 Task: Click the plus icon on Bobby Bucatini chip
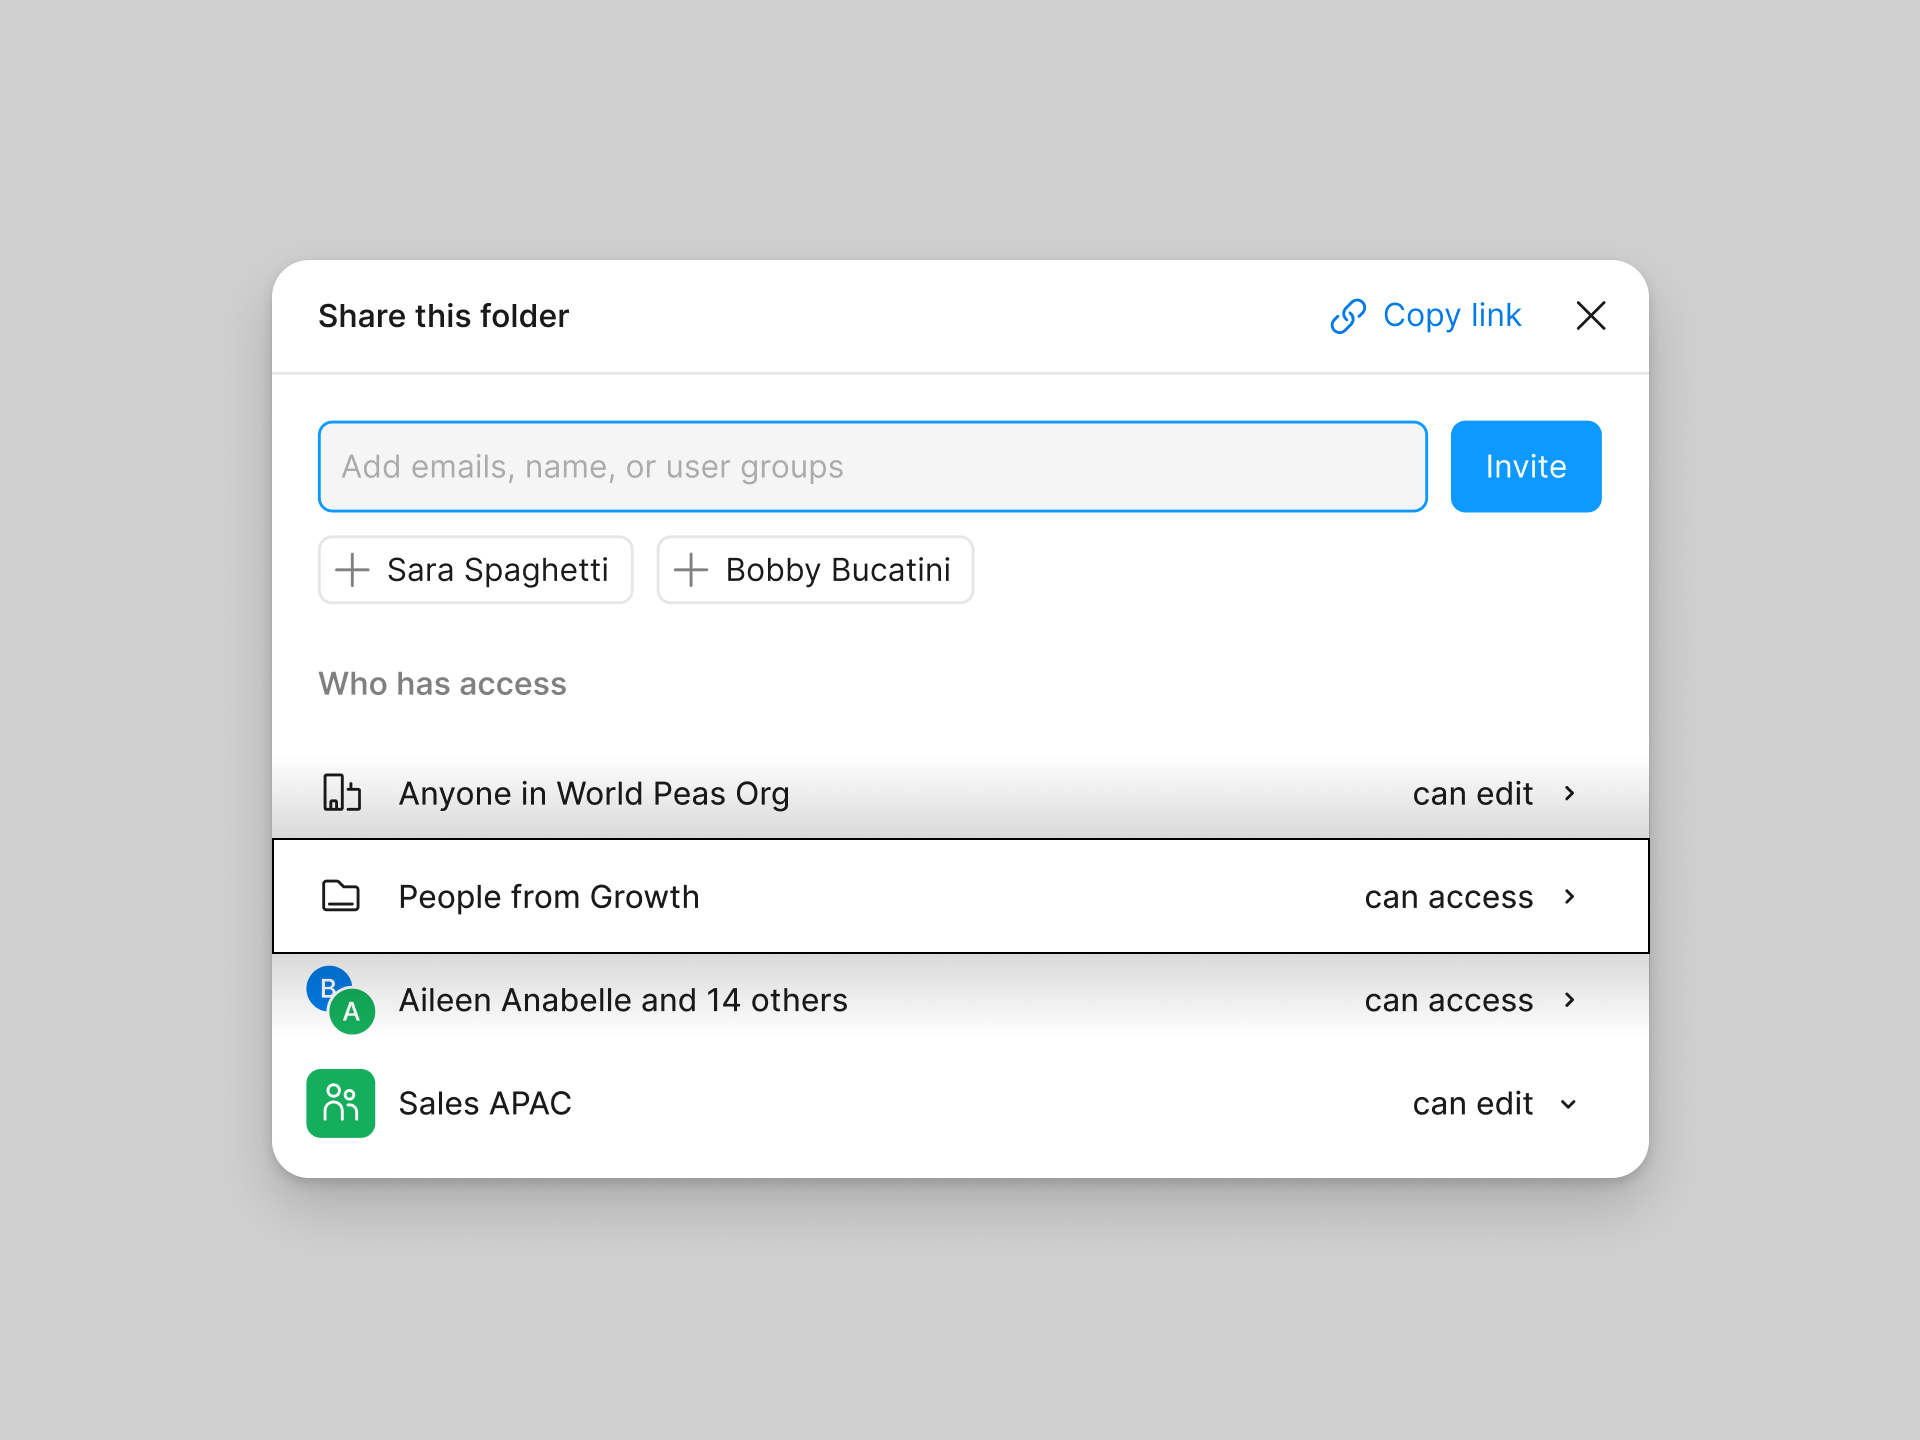[691, 570]
